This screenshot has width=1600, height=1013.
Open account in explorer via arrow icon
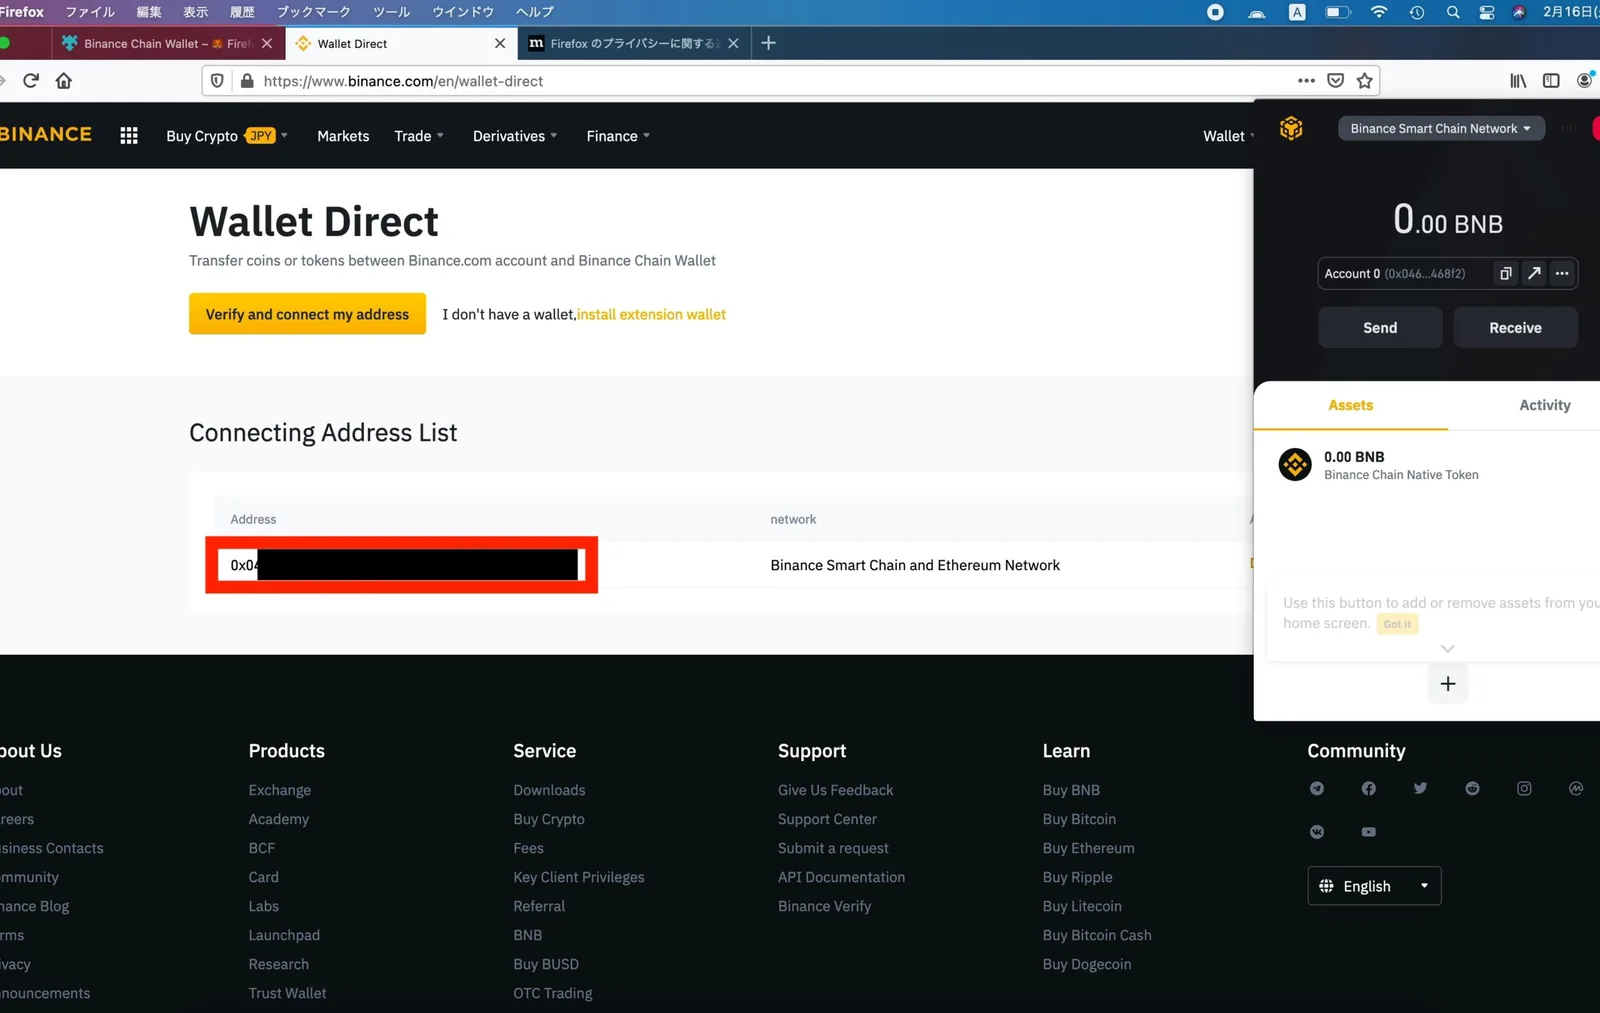(x=1534, y=273)
